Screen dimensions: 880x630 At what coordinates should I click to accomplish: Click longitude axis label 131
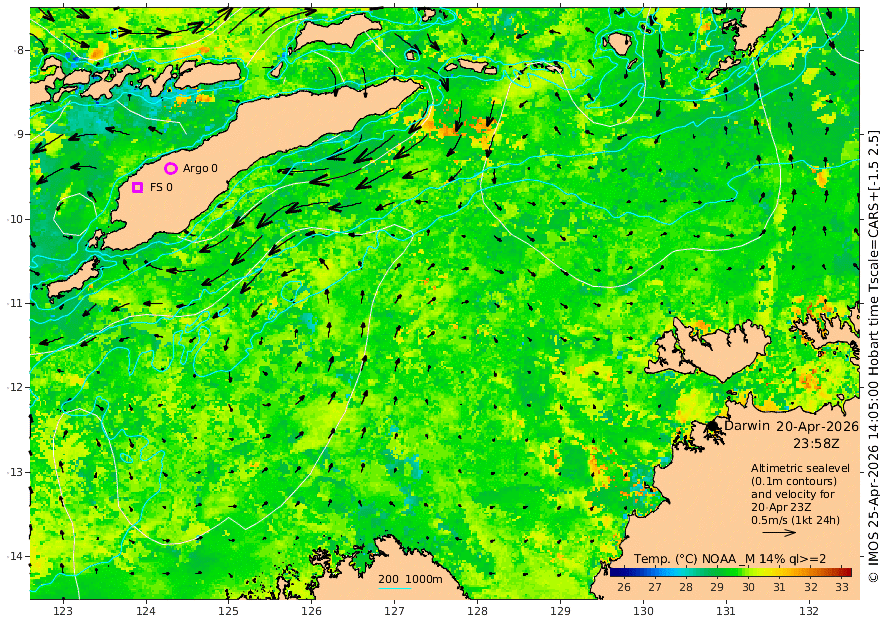726,611
